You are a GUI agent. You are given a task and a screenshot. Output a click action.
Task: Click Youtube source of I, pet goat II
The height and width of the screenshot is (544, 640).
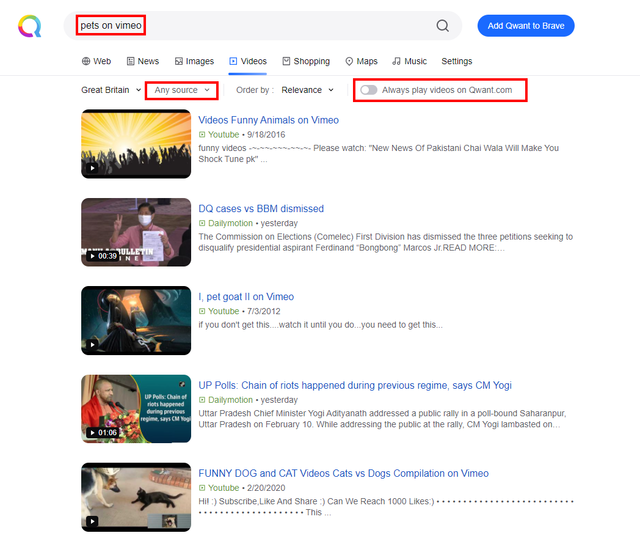[x=223, y=311]
